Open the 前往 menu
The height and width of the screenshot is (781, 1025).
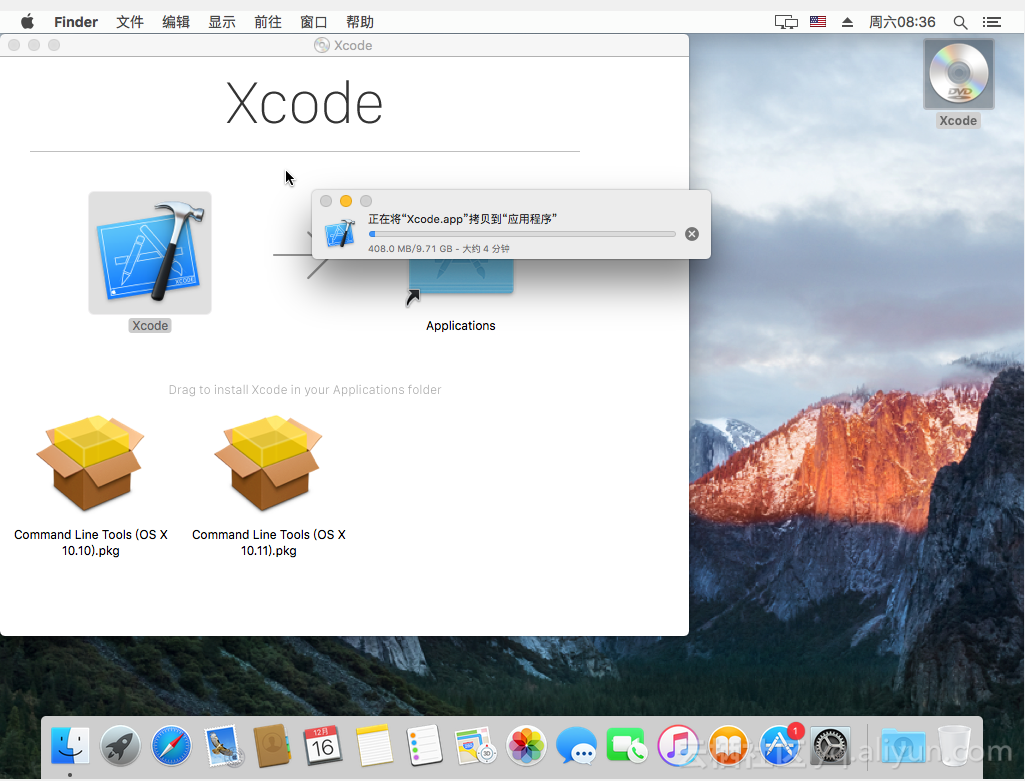coord(267,22)
